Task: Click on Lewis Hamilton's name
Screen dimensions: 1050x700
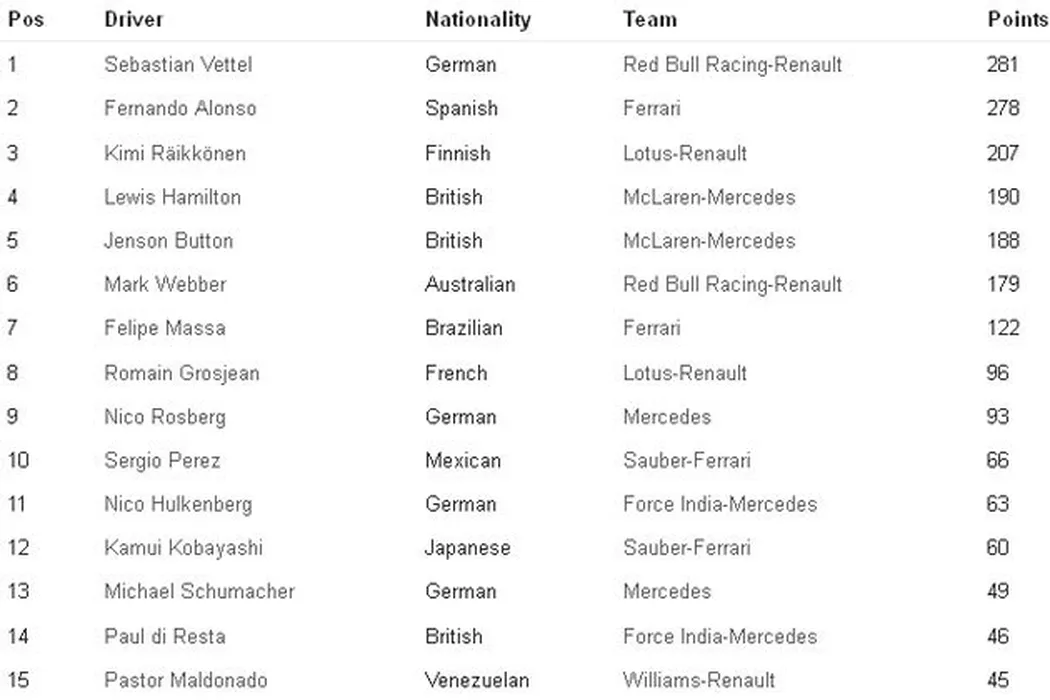Action: tap(172, 197)
